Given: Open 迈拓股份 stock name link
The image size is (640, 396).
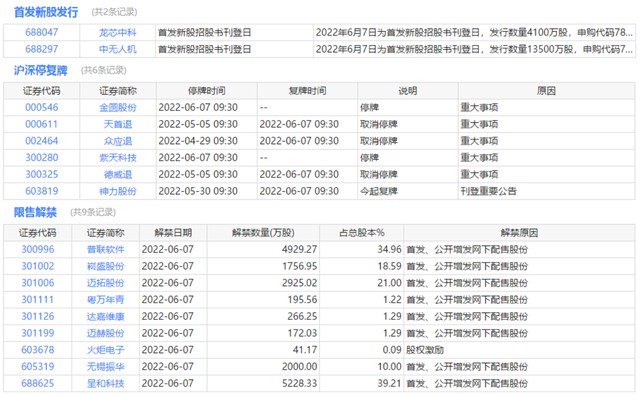Looking at the screenshot, I should 105,283.
